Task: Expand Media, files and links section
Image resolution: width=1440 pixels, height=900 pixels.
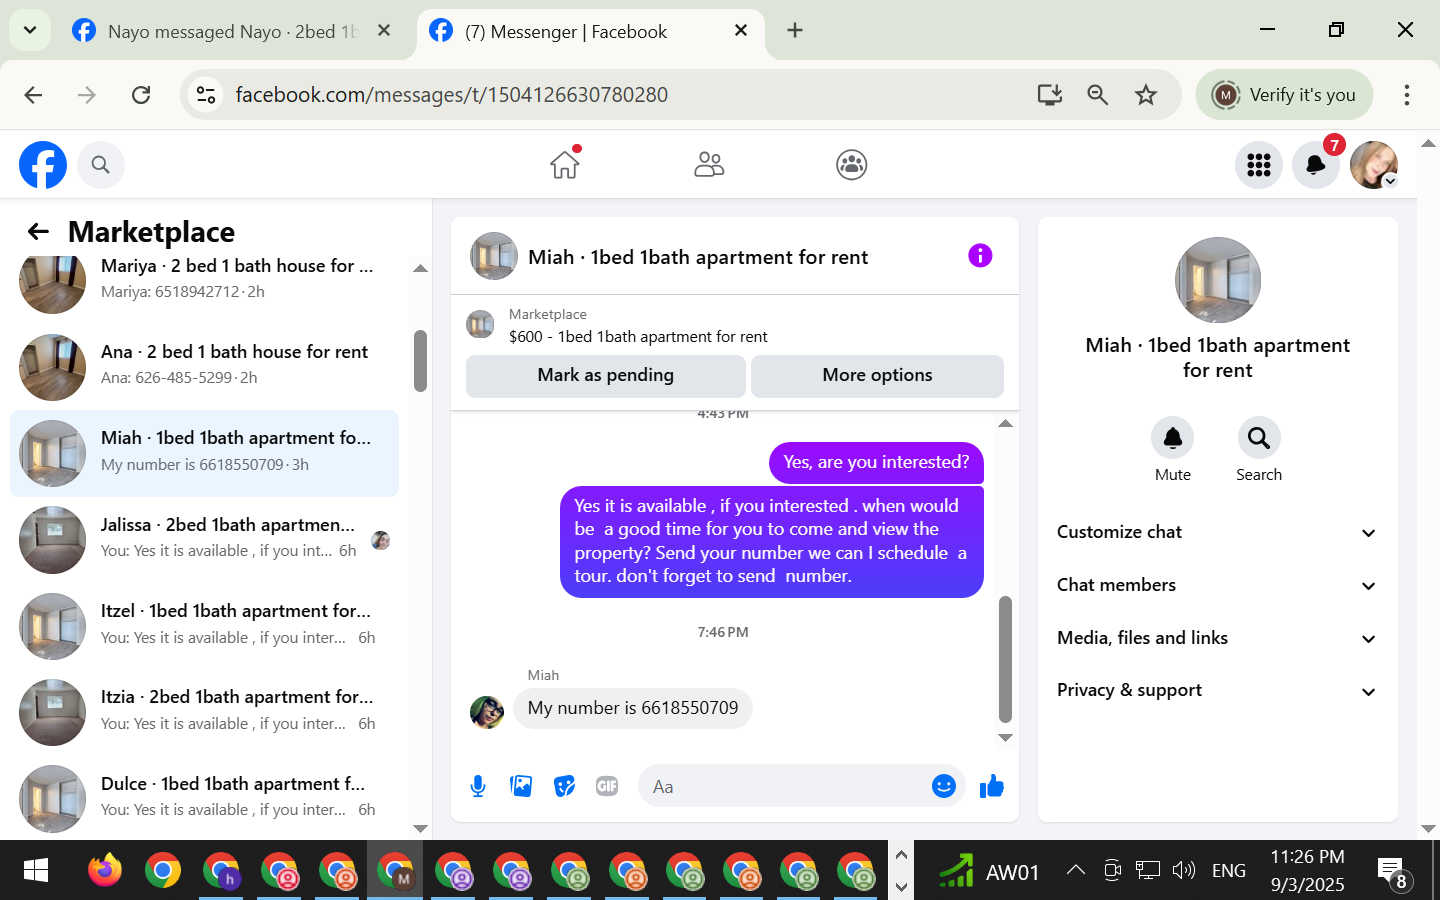Action: [1217, 638]
